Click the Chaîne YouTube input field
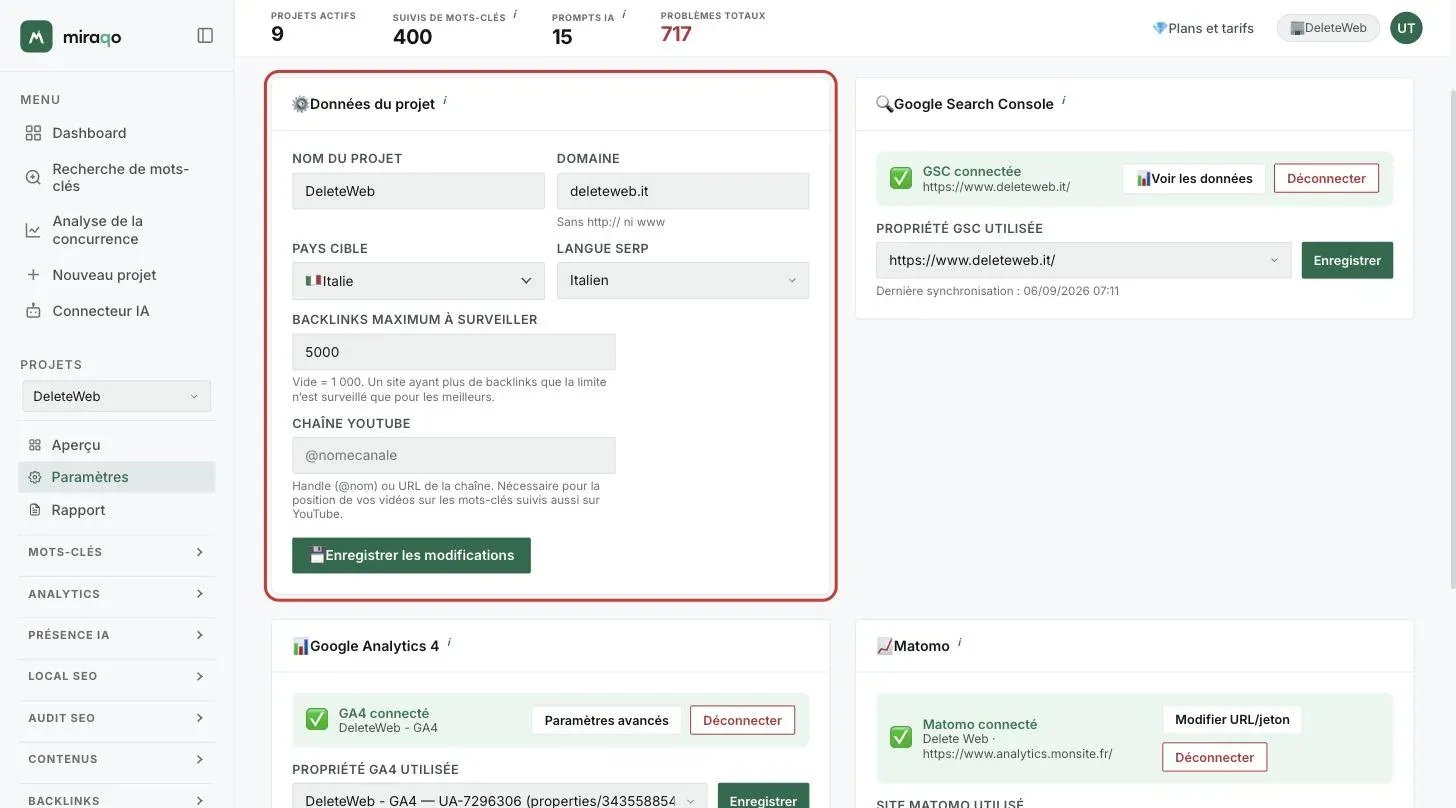The image size is (1456, 808). point(454,455)
